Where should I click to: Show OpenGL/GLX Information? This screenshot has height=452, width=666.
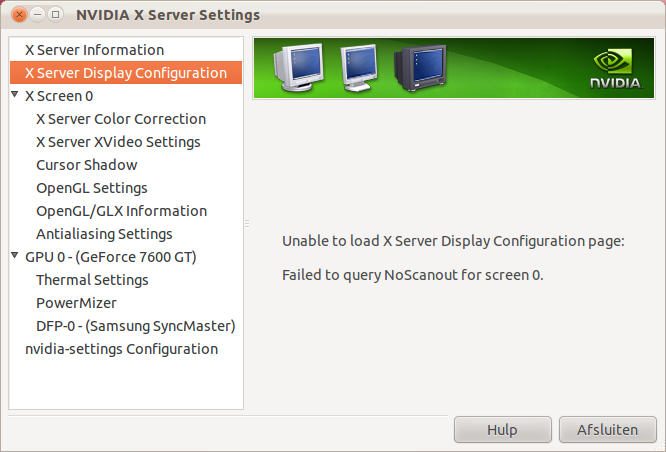[x=121, y=211]
